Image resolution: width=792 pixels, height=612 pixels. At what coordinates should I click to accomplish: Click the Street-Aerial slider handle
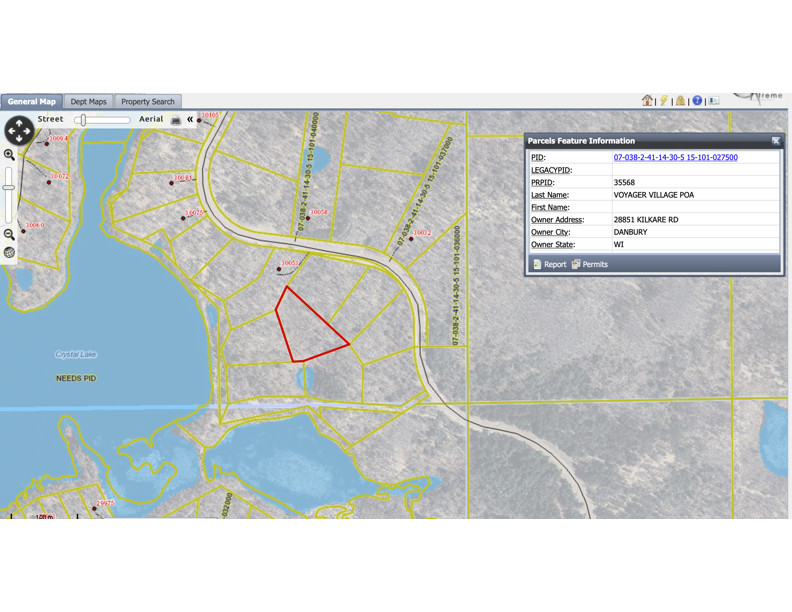[83, 120]
